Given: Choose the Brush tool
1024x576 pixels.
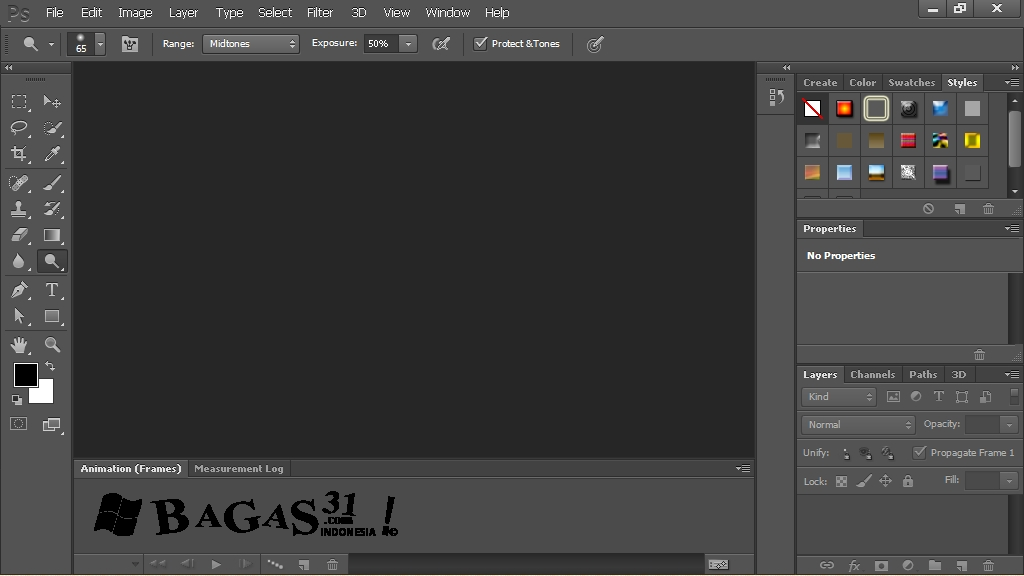Looking at the screenshot, I should click(x=52, y=182).
